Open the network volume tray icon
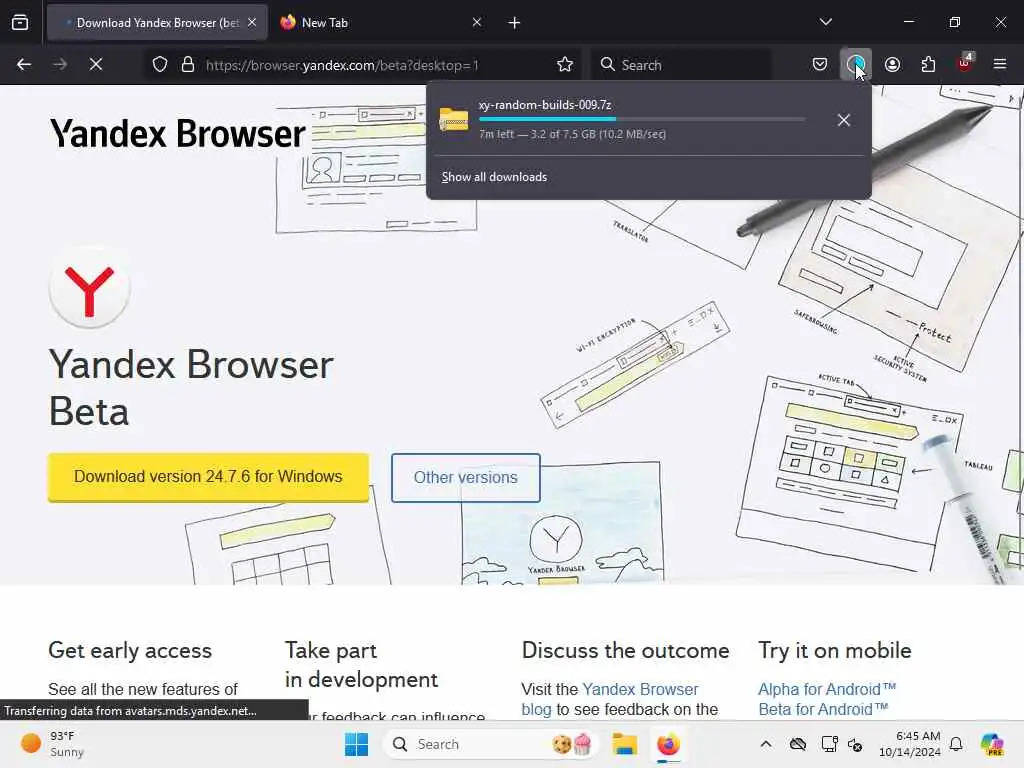Viewport: 1024px width, 768px height. point(855,744)
